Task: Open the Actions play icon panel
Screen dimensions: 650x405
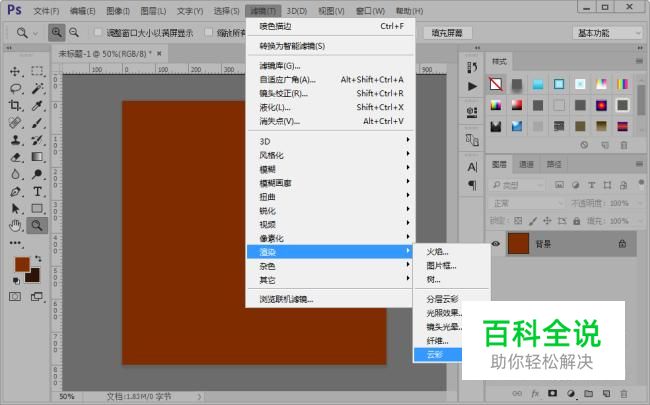Action: [472, 86]
